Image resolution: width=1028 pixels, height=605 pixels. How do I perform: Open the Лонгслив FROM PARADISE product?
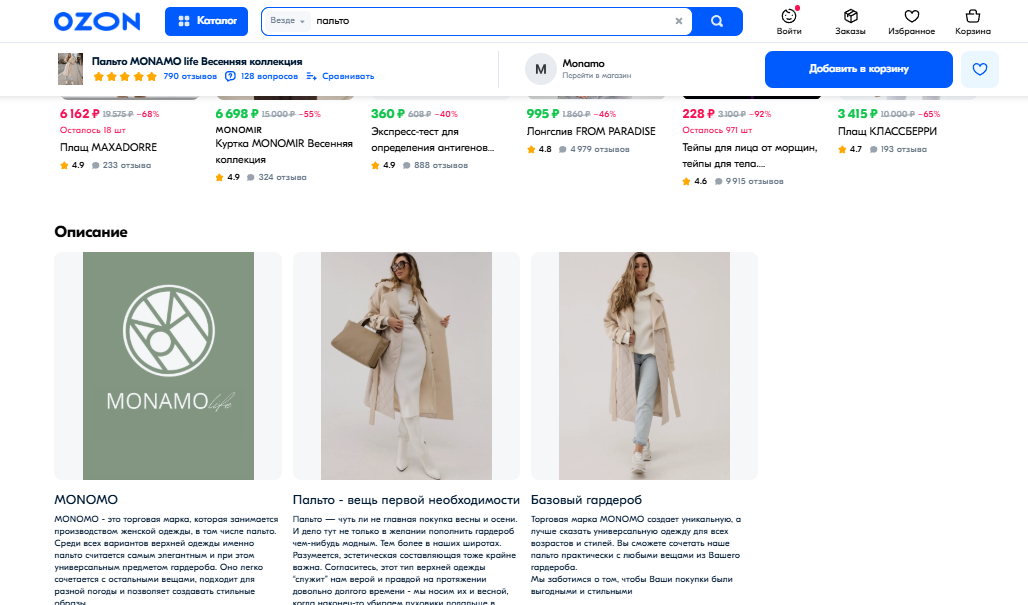(590, 131)
